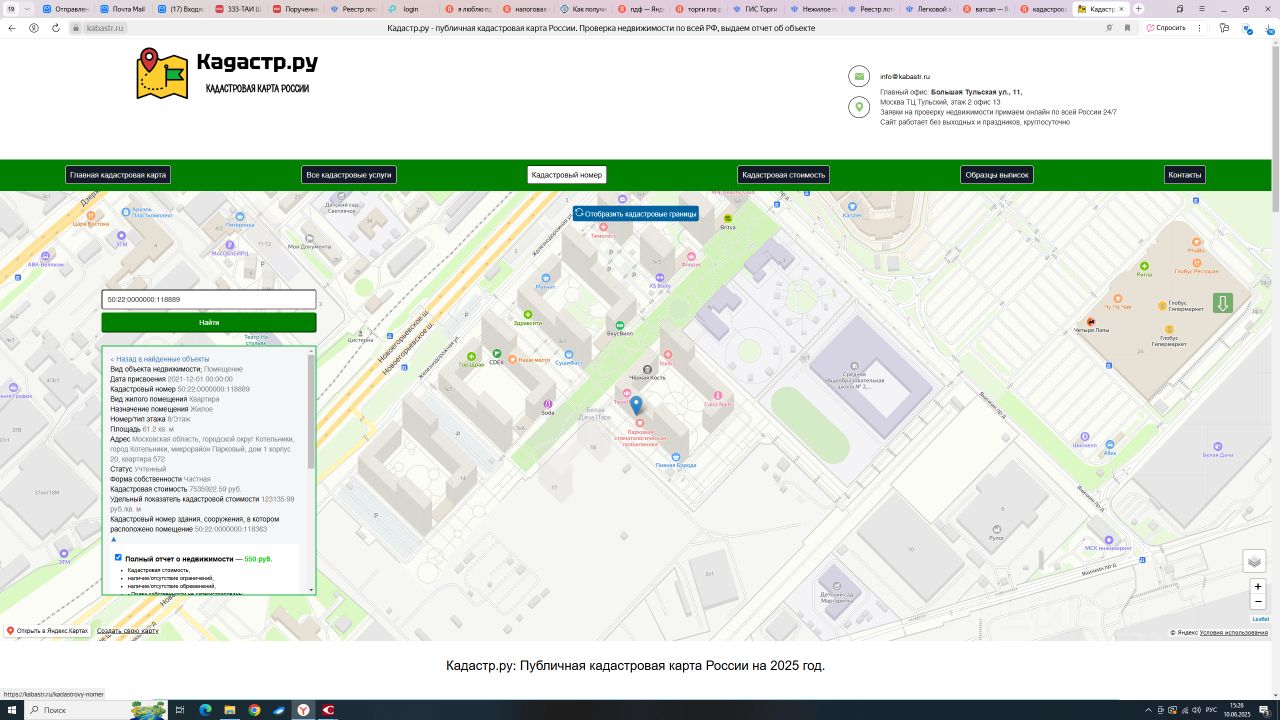Click the info@kabastr.ru email text
The image size is (1280, 720).
point(905,77)
